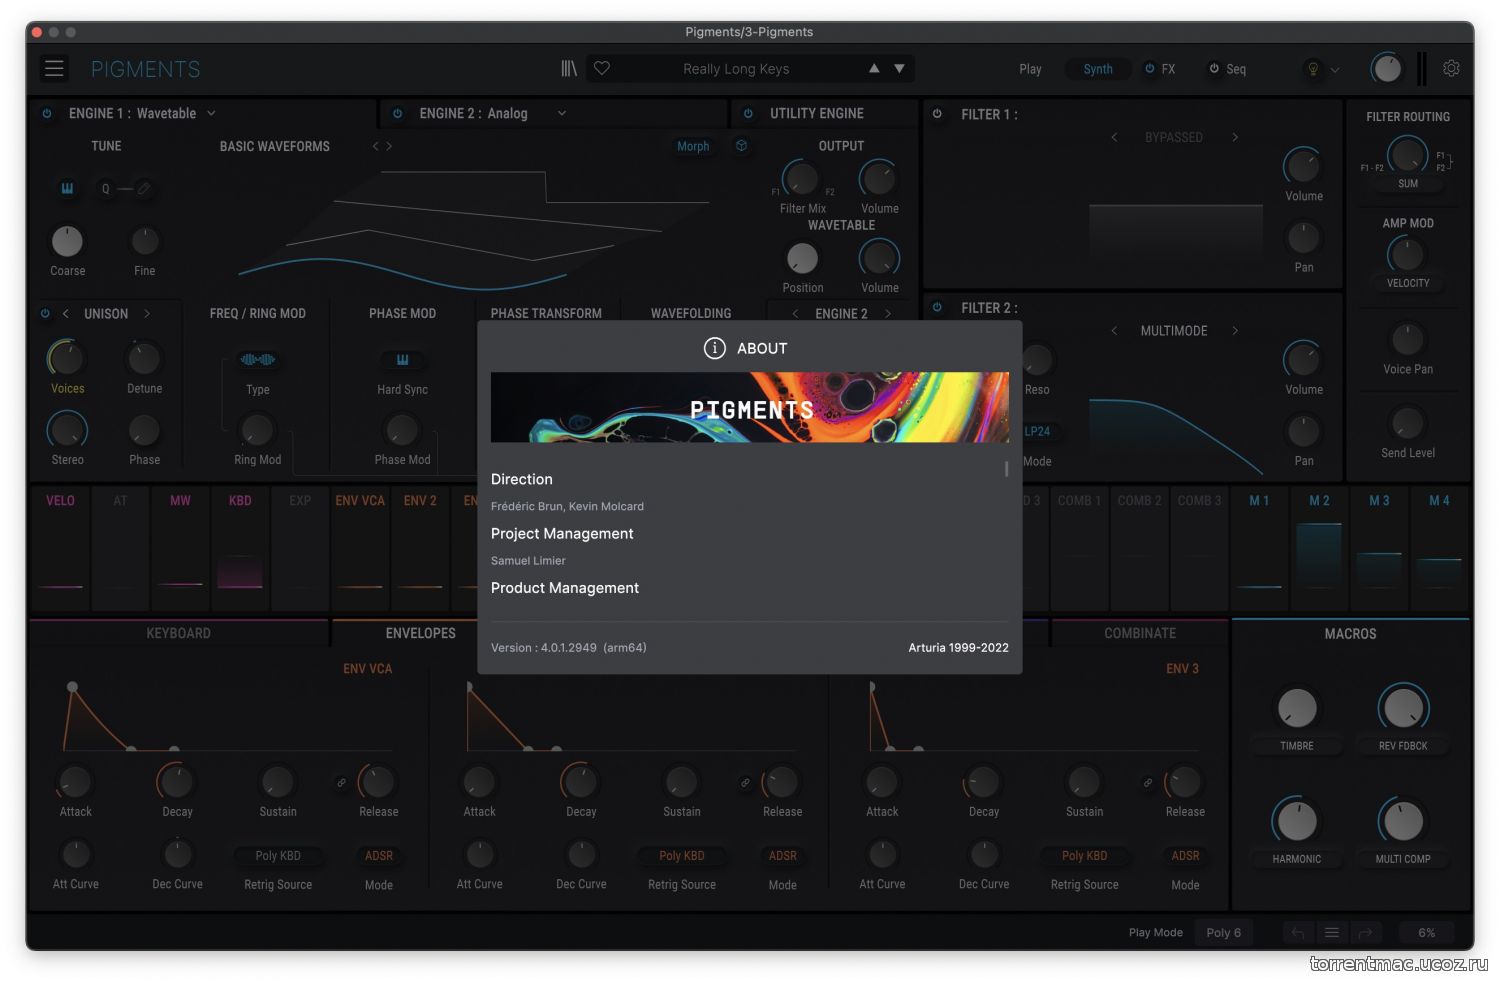This screenshot has height=981, width=1500.
Task: Click the Really Long Keys preset name
Action: [x=736, y=69]
